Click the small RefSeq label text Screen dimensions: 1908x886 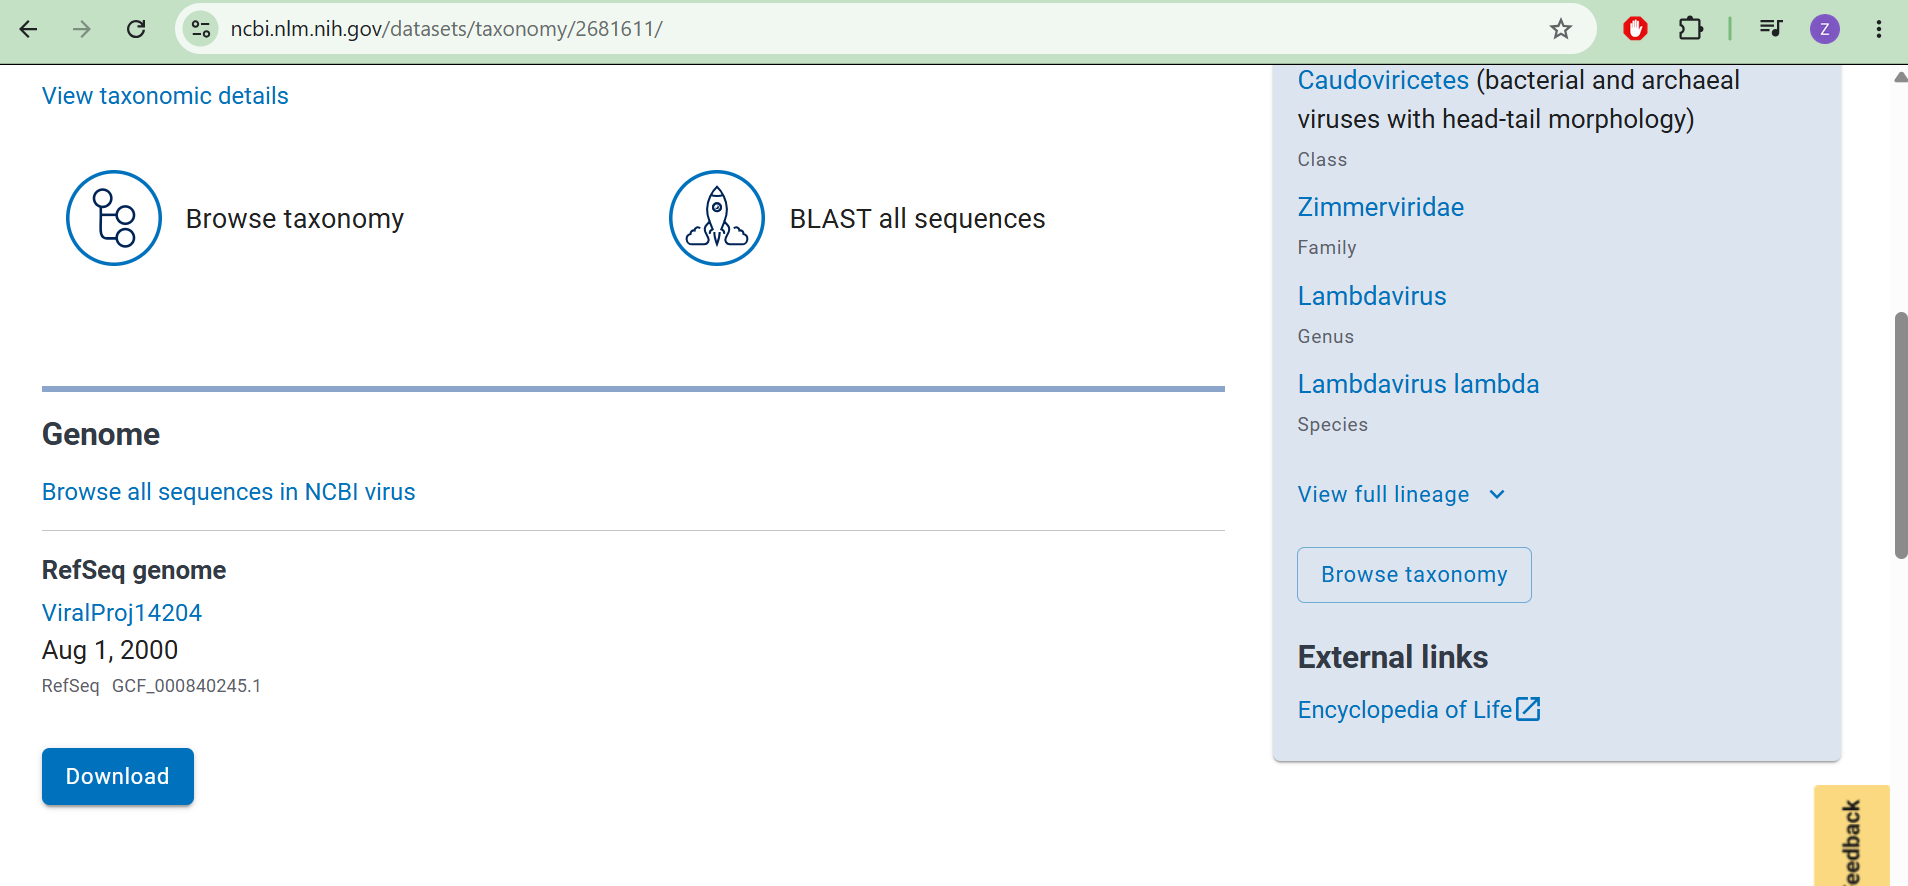tap(71, 686)
